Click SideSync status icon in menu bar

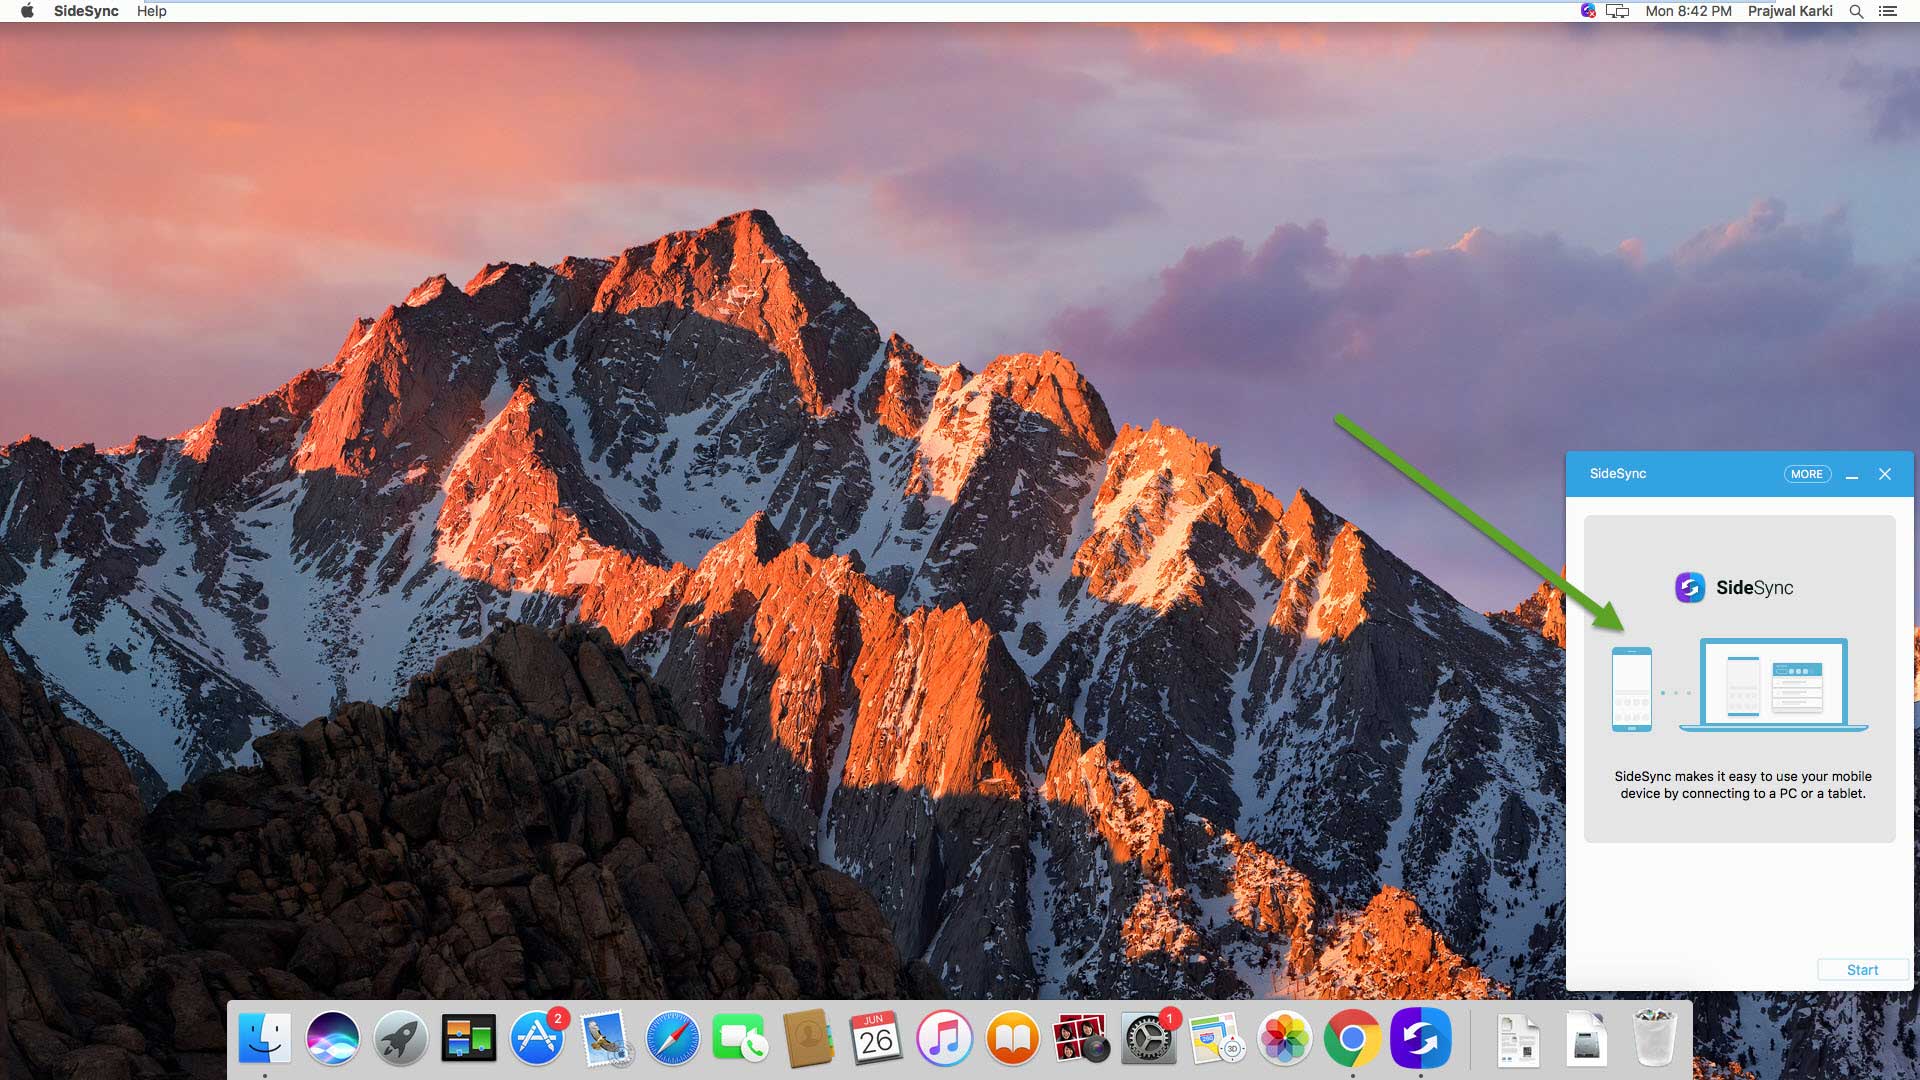point(1588,11)
